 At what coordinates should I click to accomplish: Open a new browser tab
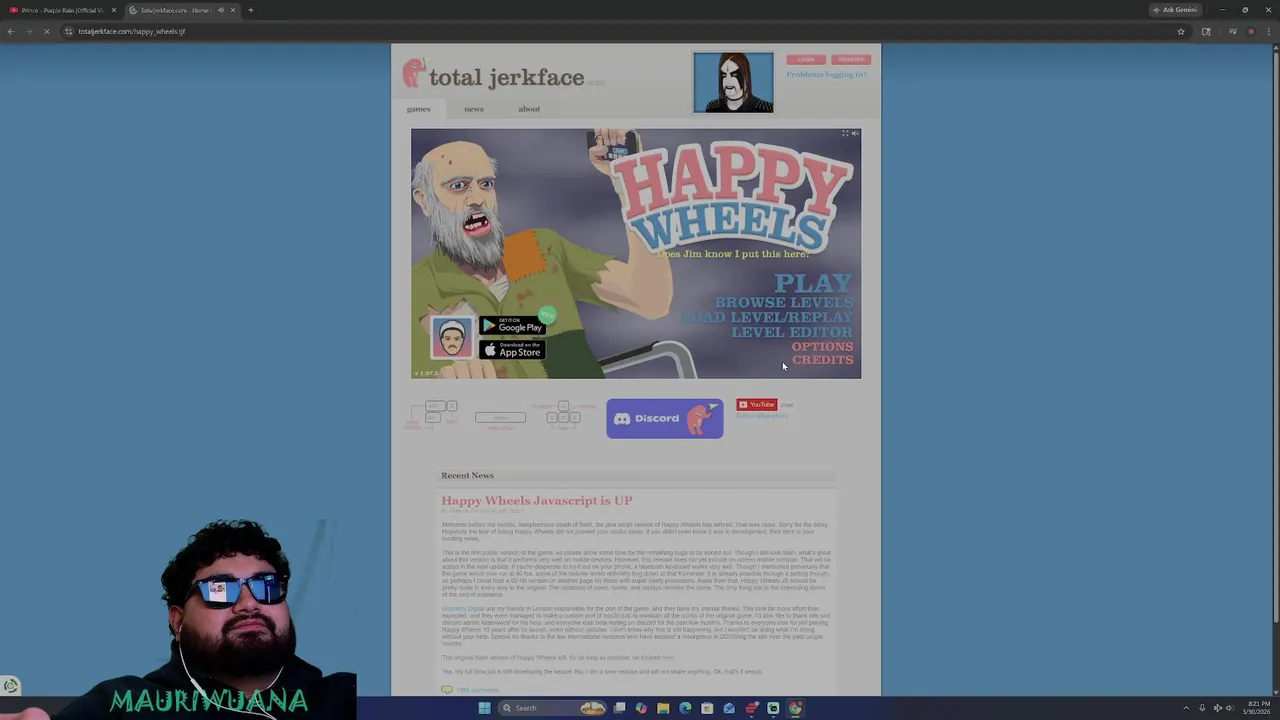[x=251, y=10]
